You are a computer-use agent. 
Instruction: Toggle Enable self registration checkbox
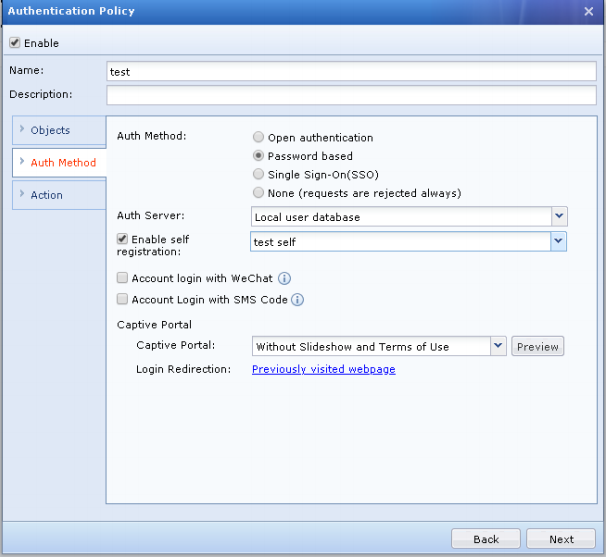point(122,239)
